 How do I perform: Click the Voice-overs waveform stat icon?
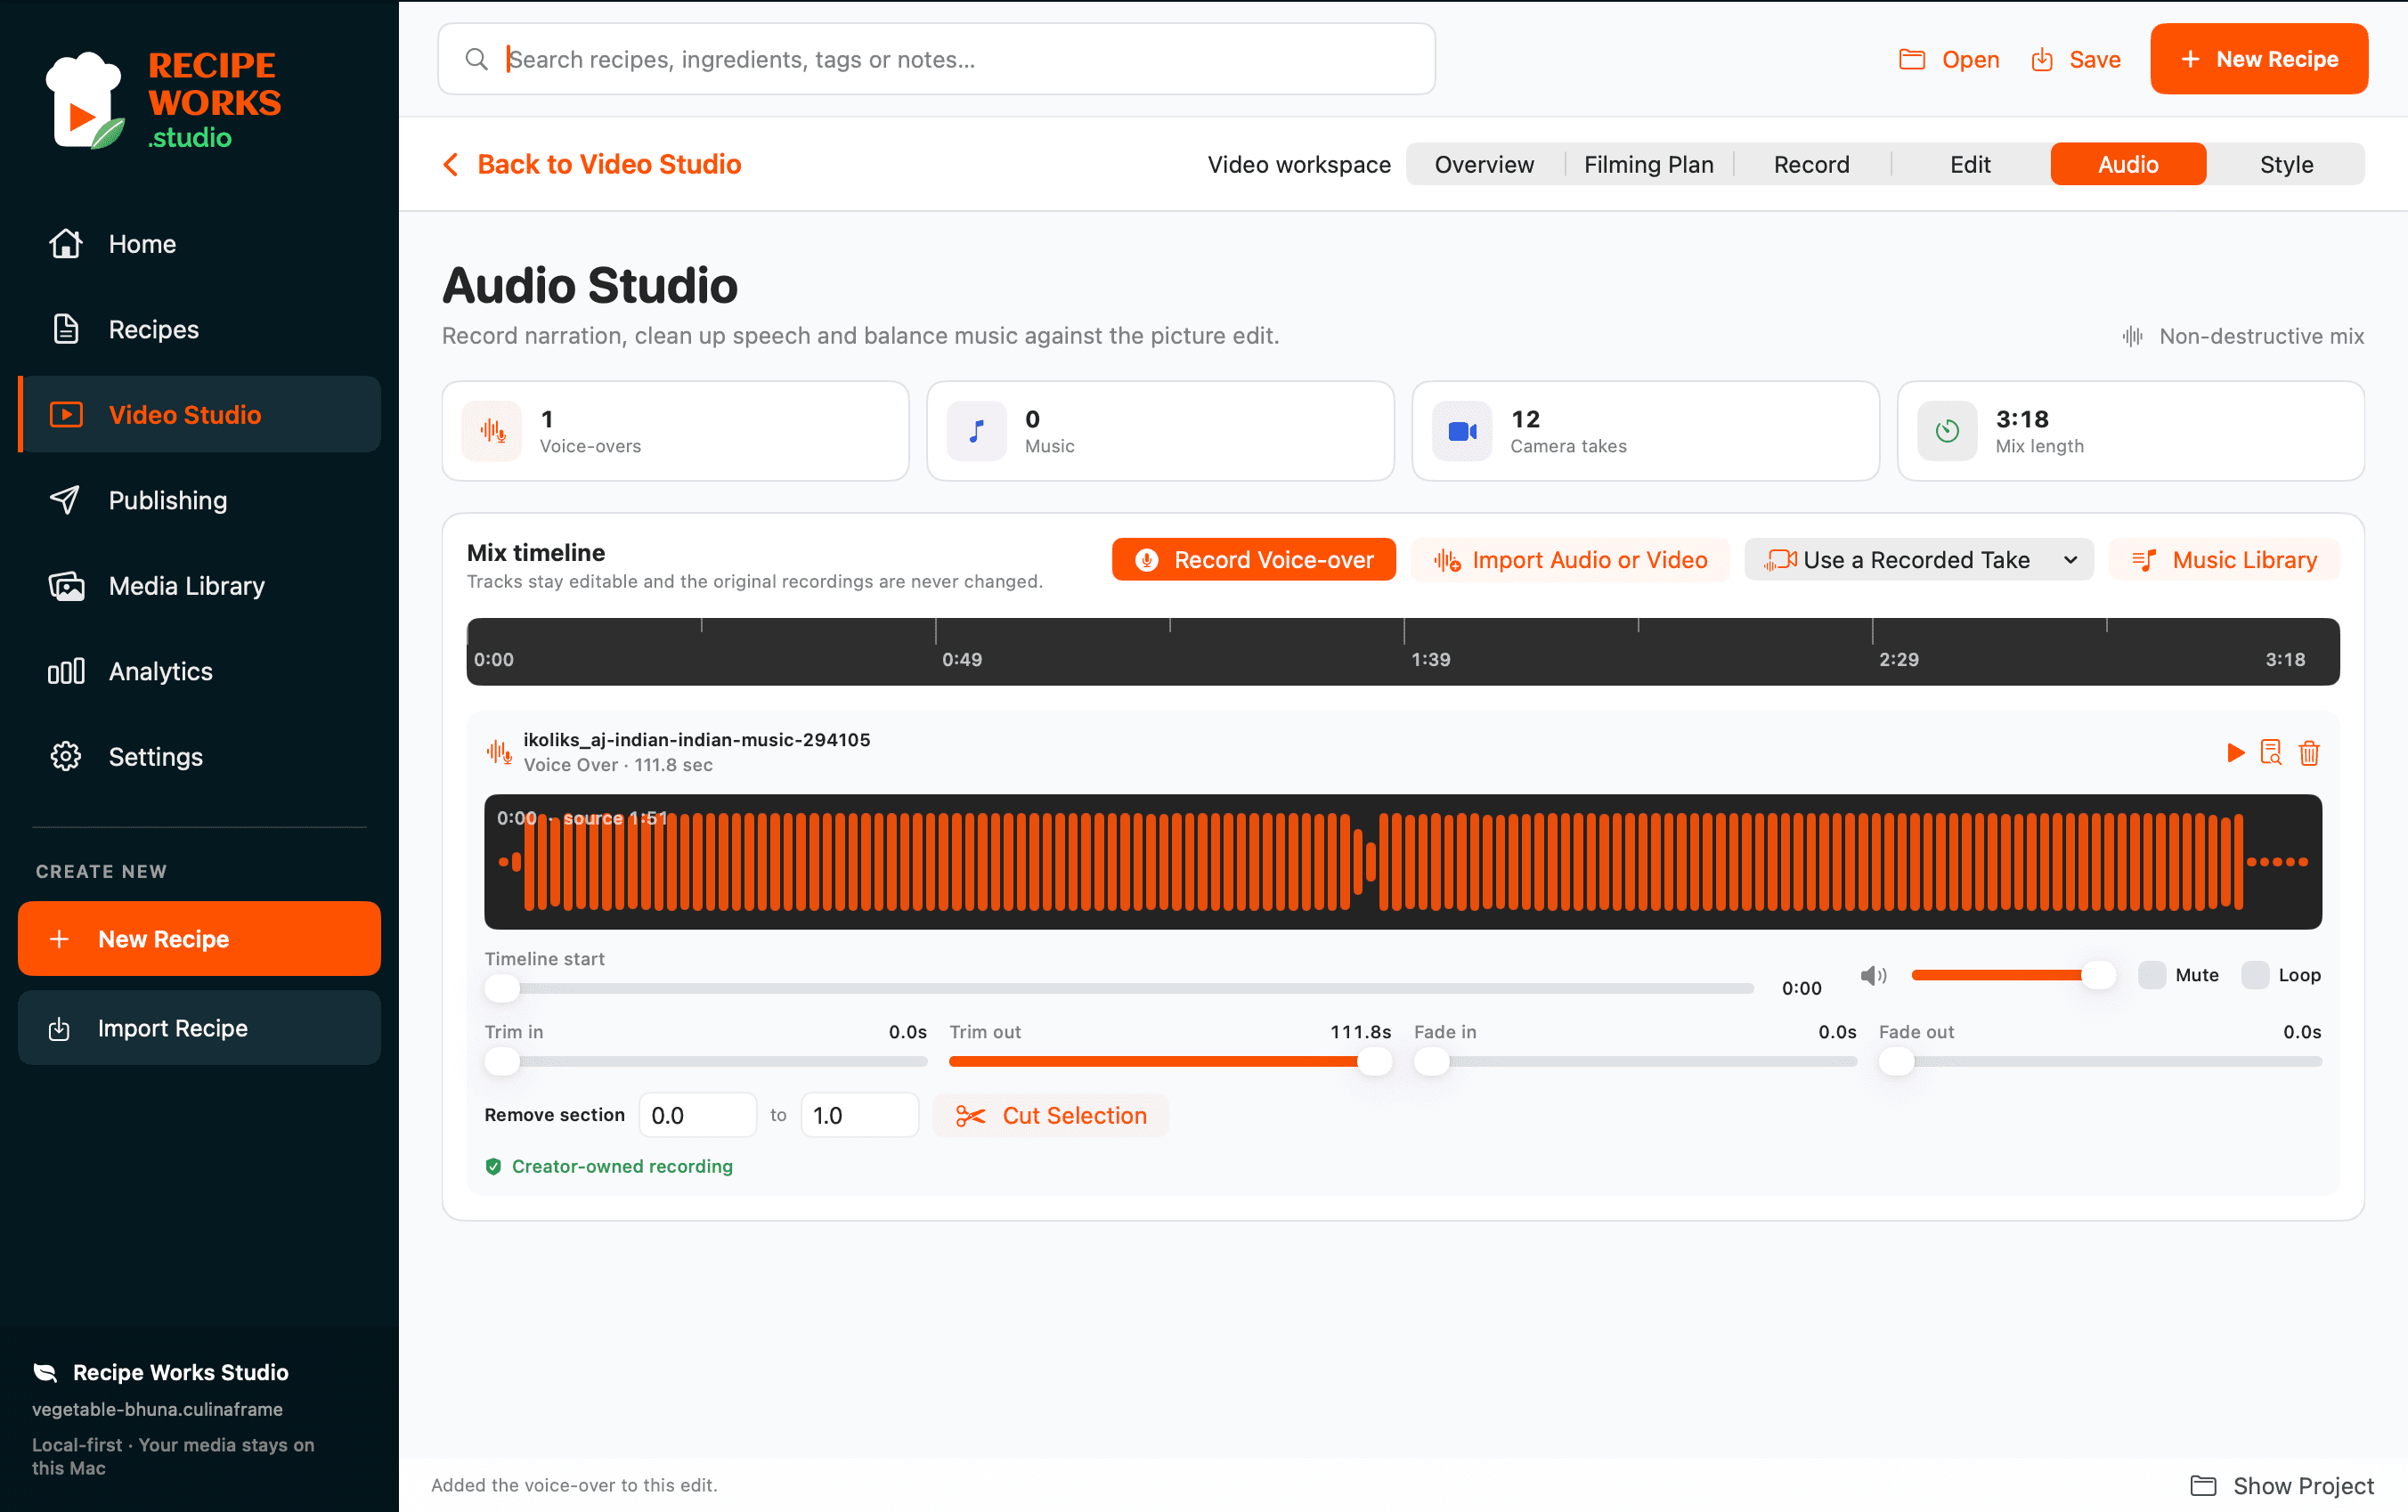point(492,431)
